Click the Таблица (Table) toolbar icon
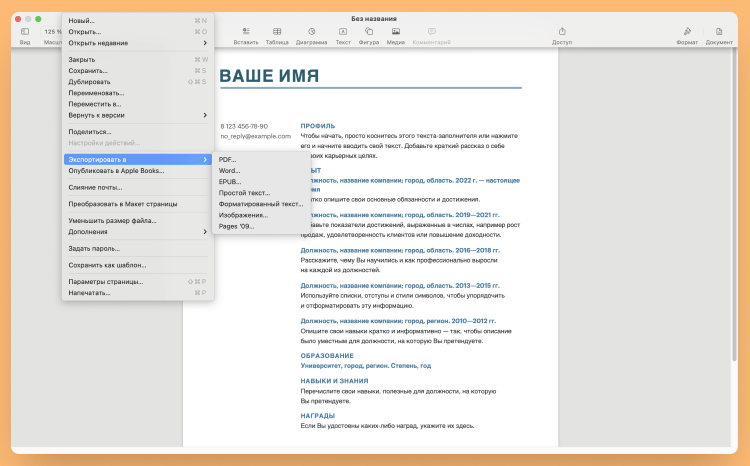Viewport: 750px width, 466px height. pyautogui.click(x=277, y=32)
